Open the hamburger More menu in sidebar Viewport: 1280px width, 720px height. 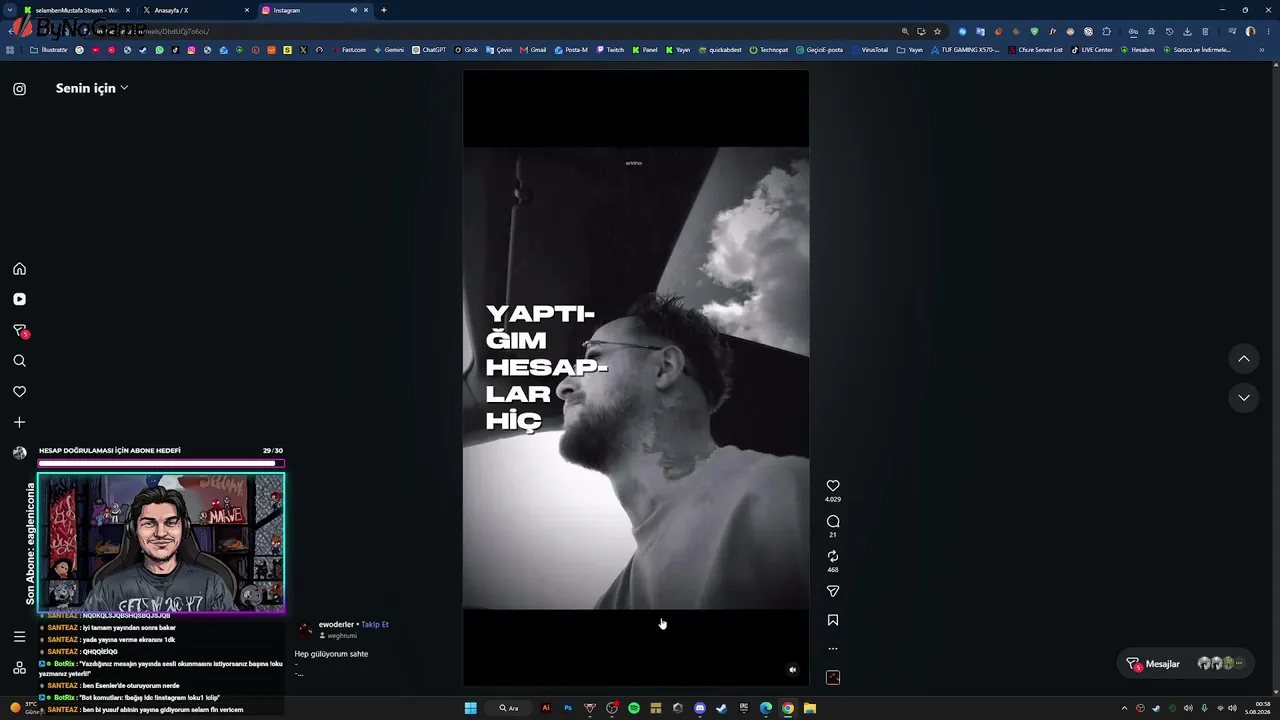[19, 636]
